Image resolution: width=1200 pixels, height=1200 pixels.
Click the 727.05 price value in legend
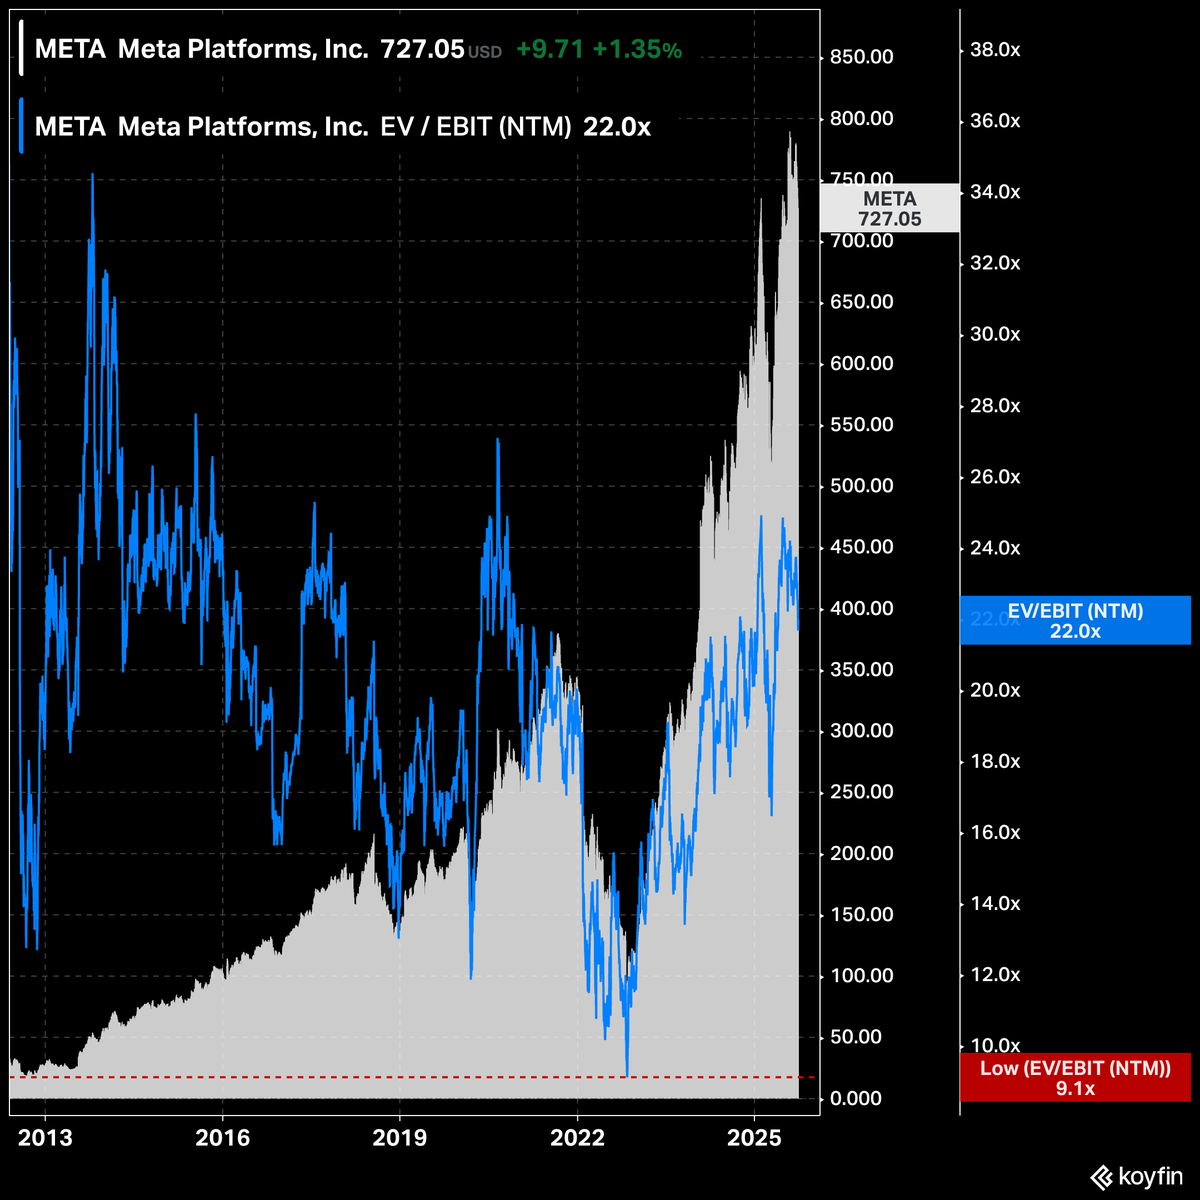[422, 50]
